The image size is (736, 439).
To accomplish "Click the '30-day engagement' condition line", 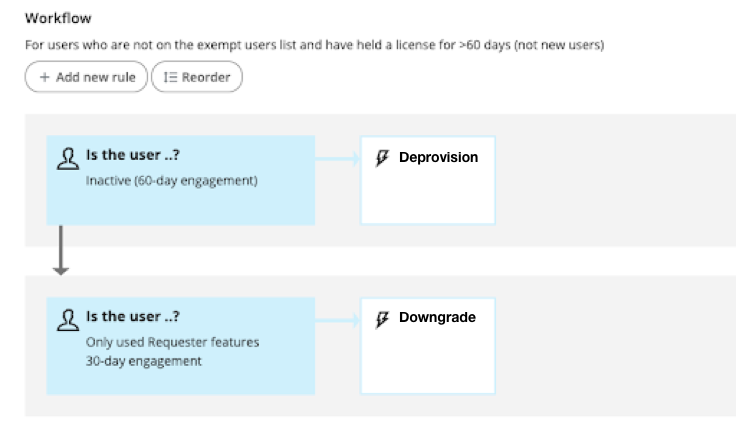I will [x=143, y=360].
